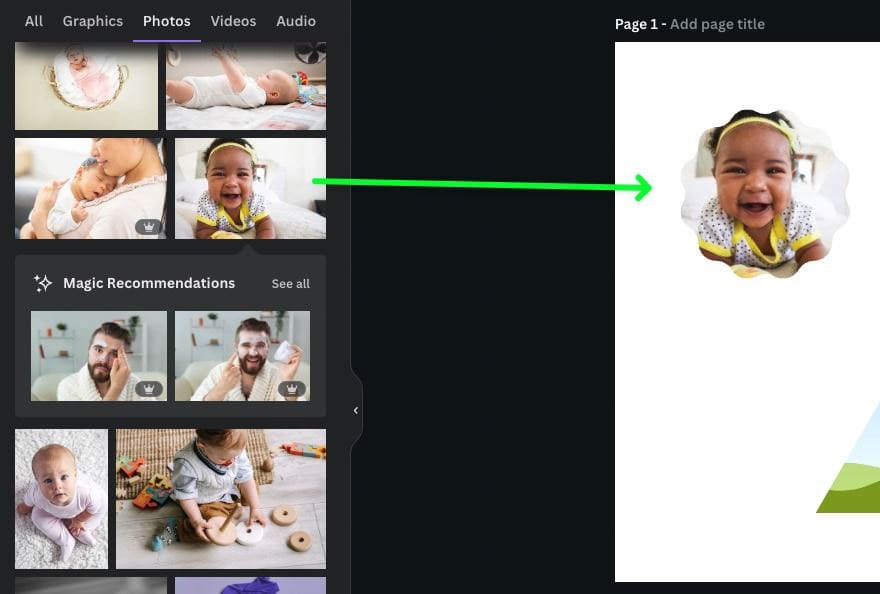The height and width of the screenshot is (594, 880).
Task: Select the mother holding newborn photo
Action: point(91,189)
